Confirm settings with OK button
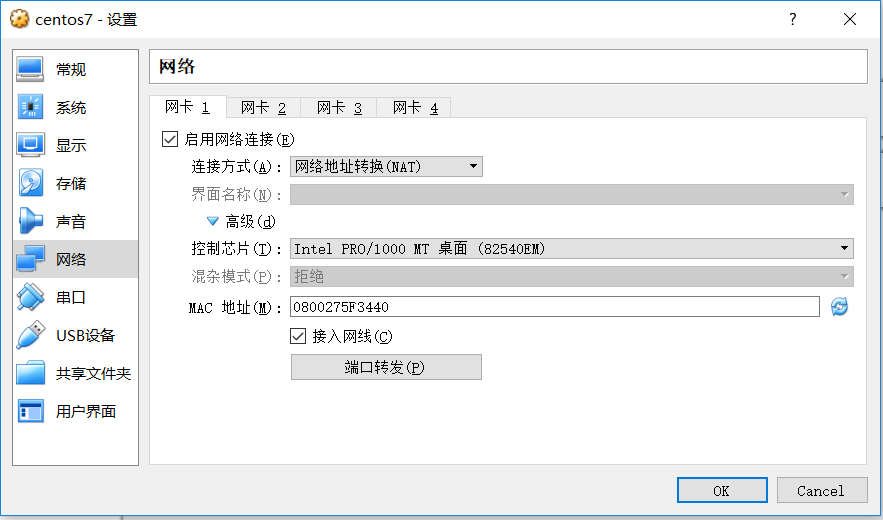The image size is (883, 520). pyautogui.click(x=722, y=490)
